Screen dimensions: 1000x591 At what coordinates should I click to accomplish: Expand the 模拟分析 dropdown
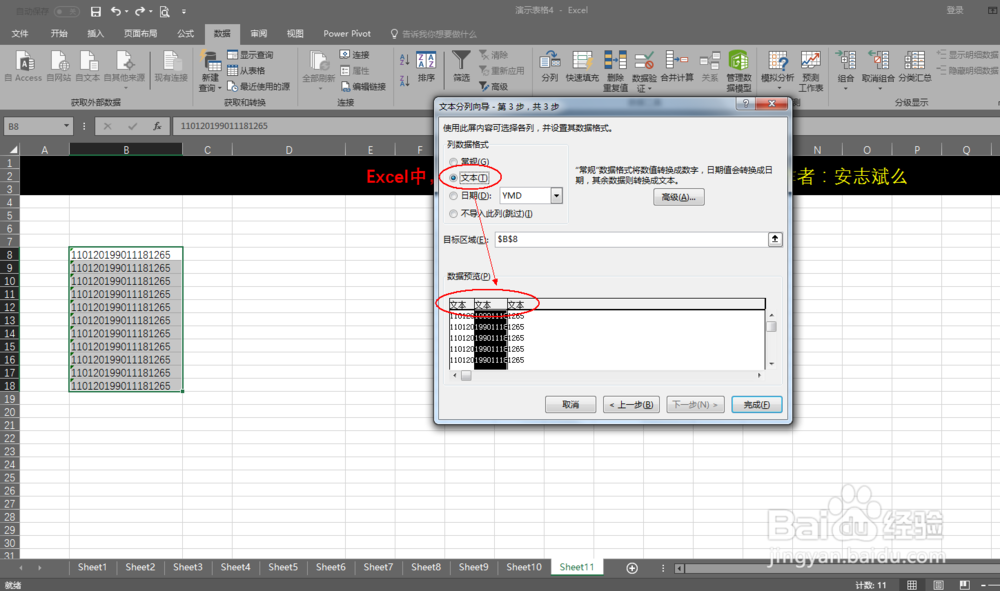click(779, 88)
